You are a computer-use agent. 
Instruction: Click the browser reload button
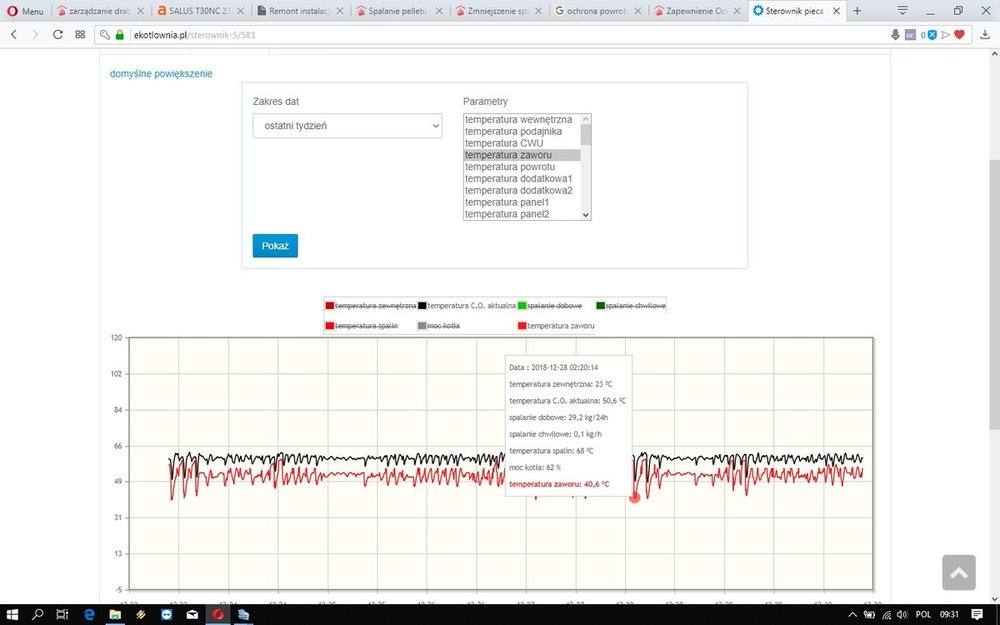point(58,34)
